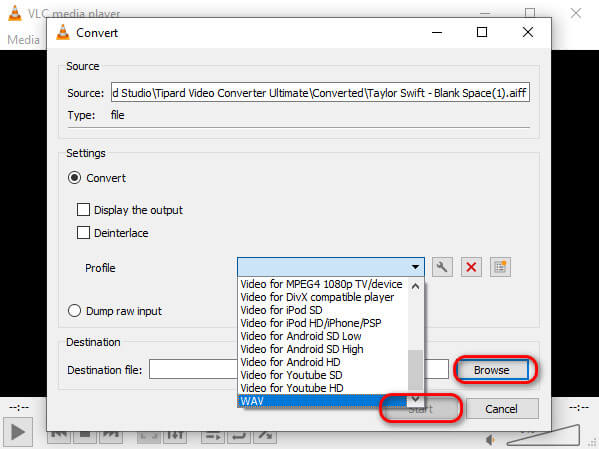Toggle the Deinterlace checkbox
This screenshot has height=449, width=599.
coord(83,233)
